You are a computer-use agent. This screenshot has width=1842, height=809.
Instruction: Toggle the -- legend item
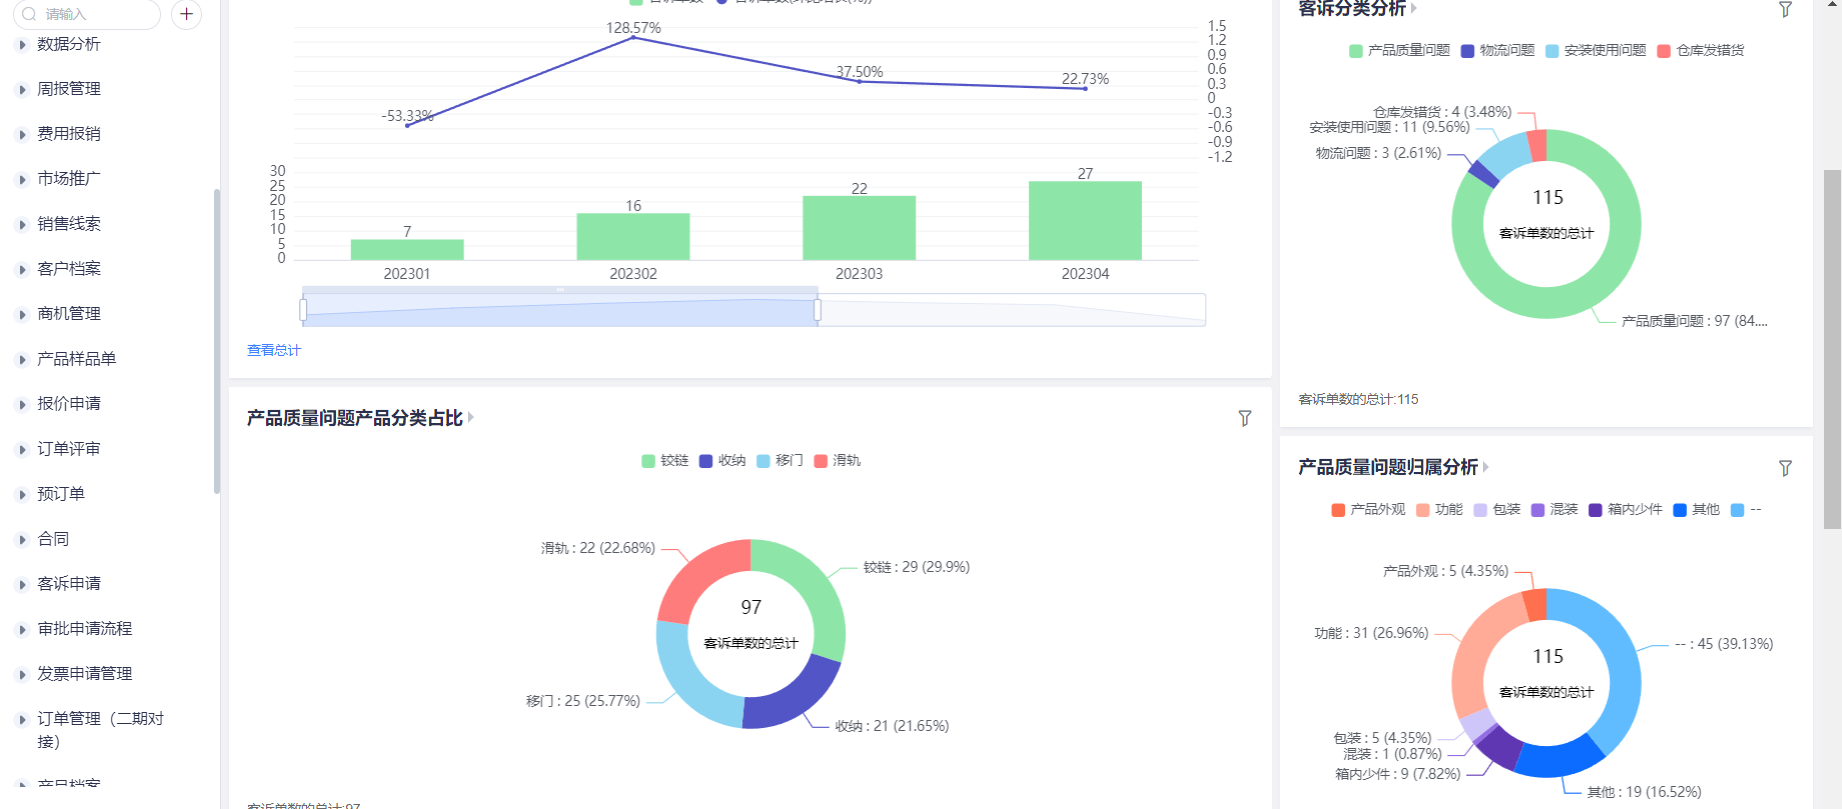coord(1746,510)
